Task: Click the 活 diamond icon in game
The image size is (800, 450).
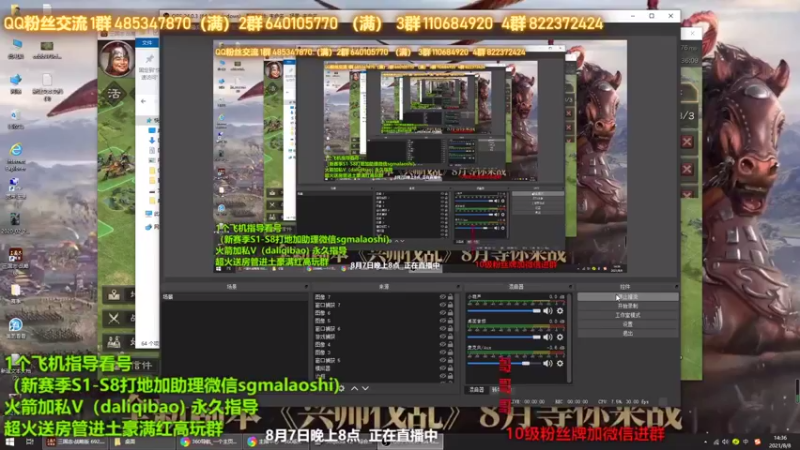Action: coord(114,94)
